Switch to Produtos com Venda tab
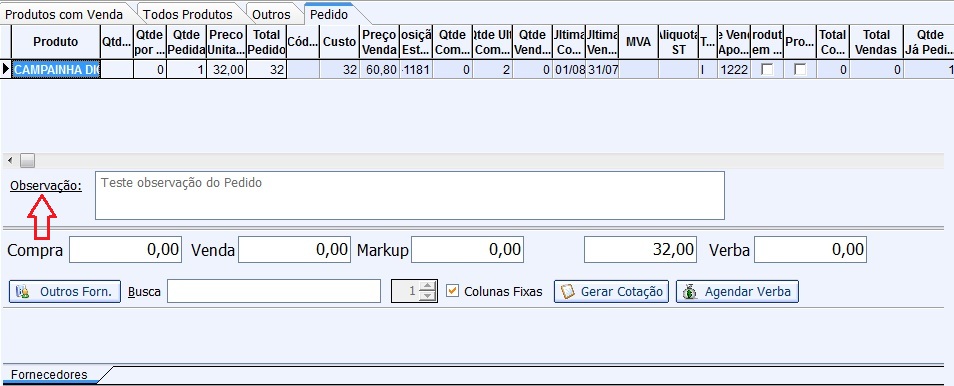 click(64, 14)
